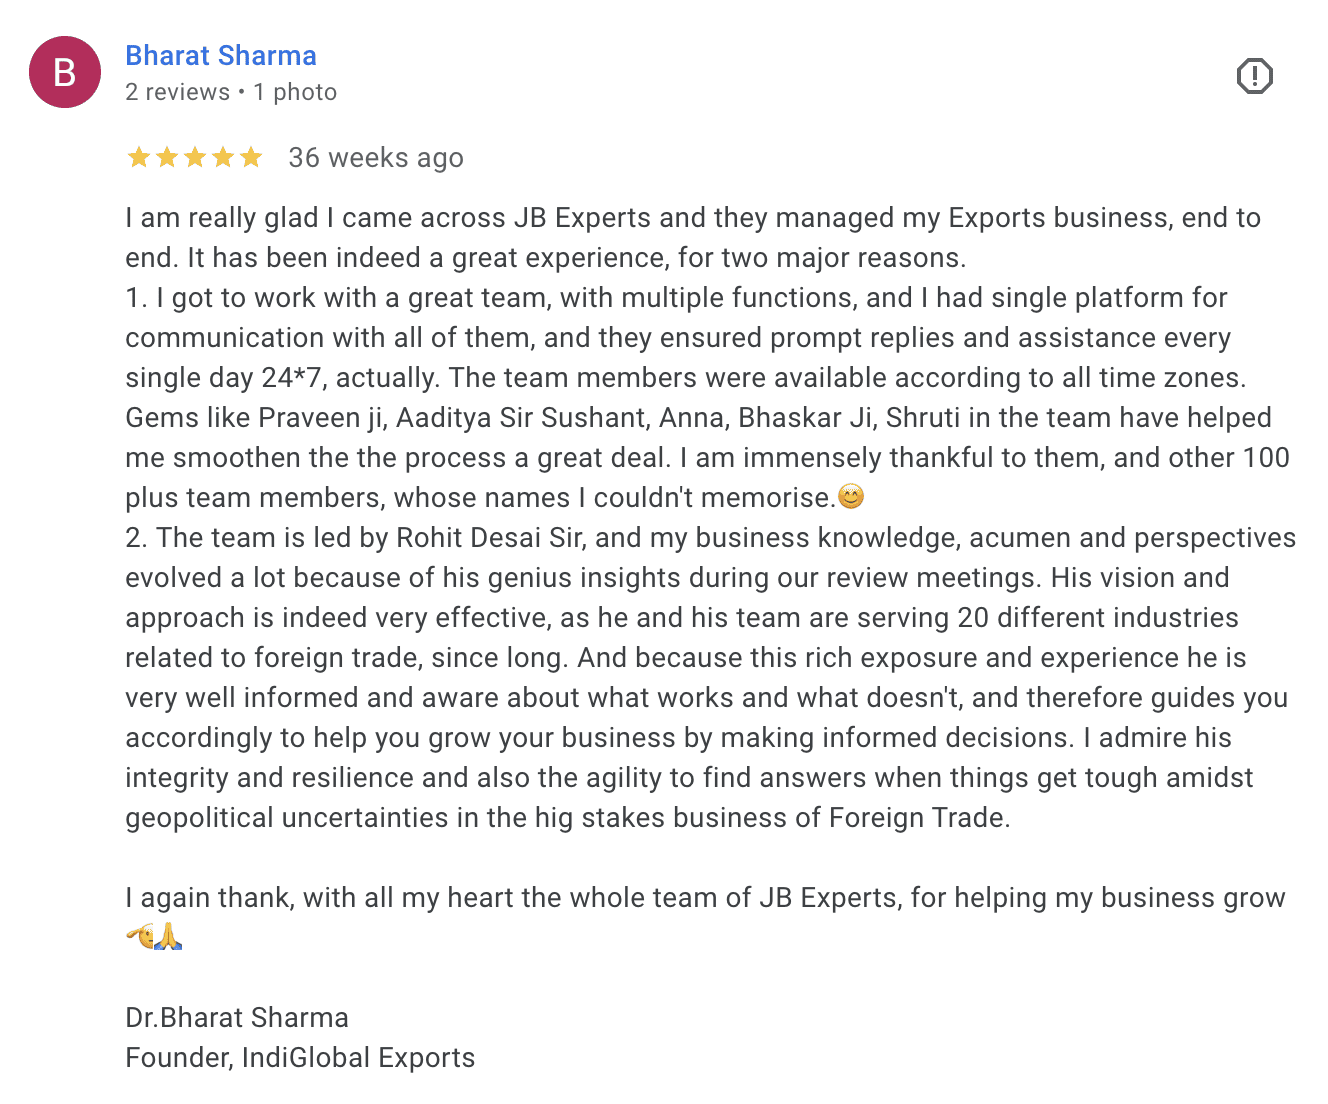Click the "1 photo" text under the name
The image size is (1328, 1104).
click(295, 92)
